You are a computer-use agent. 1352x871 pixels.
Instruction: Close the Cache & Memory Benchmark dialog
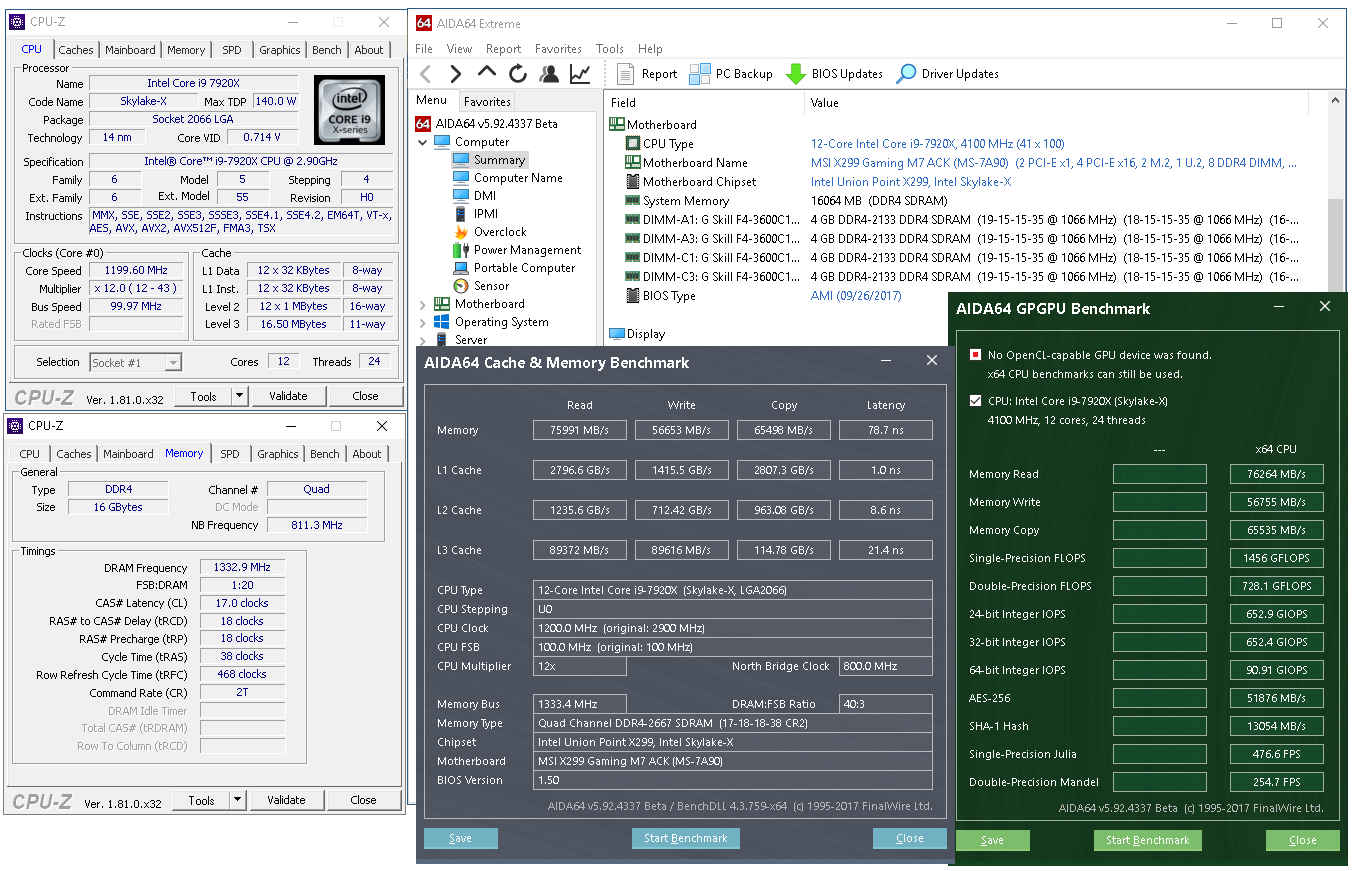[909, 838]
